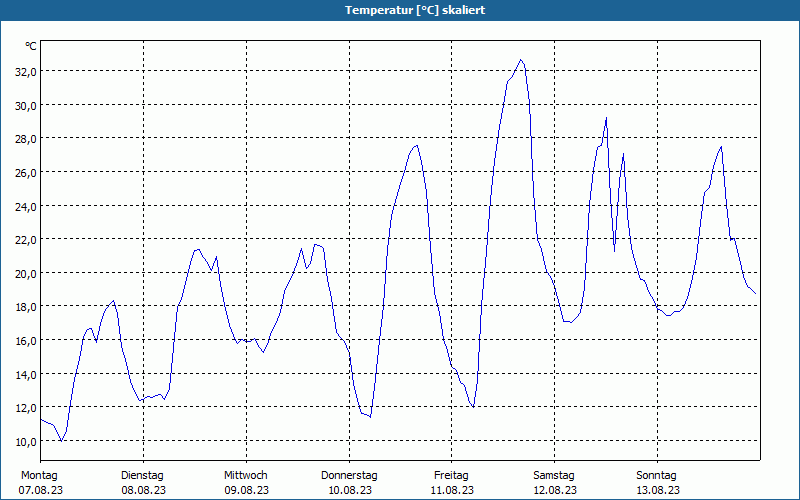Click the 11.08.23 date label
This screenshot has width=800, height=500.
[452, 490]
